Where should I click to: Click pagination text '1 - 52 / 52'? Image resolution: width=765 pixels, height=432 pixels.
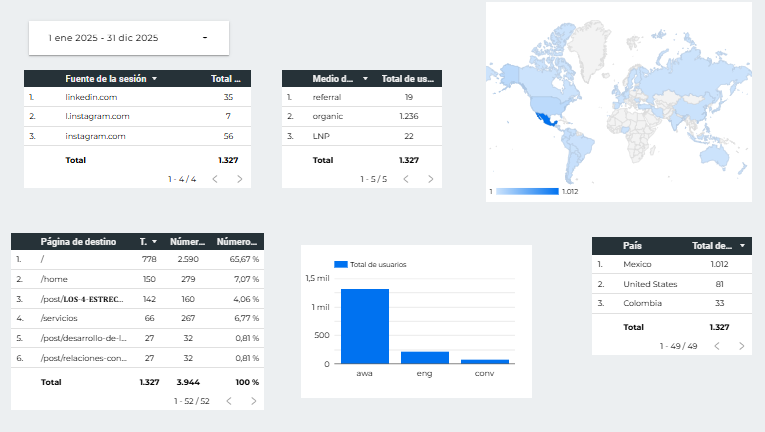pyautogui.click(x=192, y=401)
